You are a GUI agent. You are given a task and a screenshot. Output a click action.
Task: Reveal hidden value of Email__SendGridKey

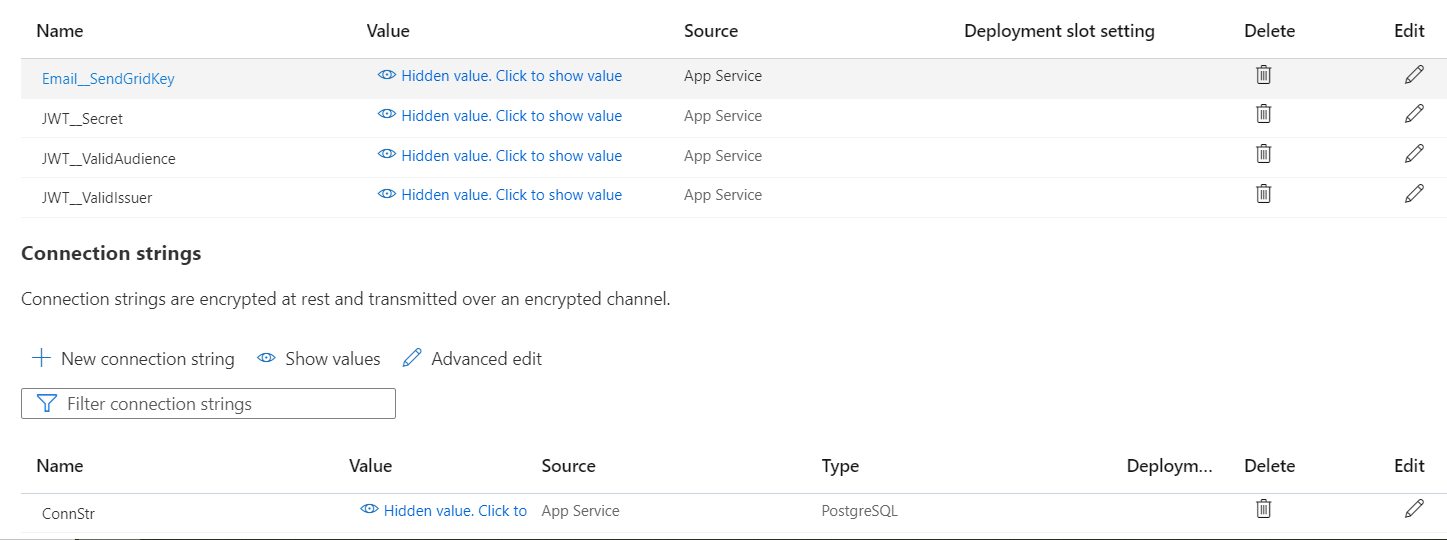click(x=500, y=76)
